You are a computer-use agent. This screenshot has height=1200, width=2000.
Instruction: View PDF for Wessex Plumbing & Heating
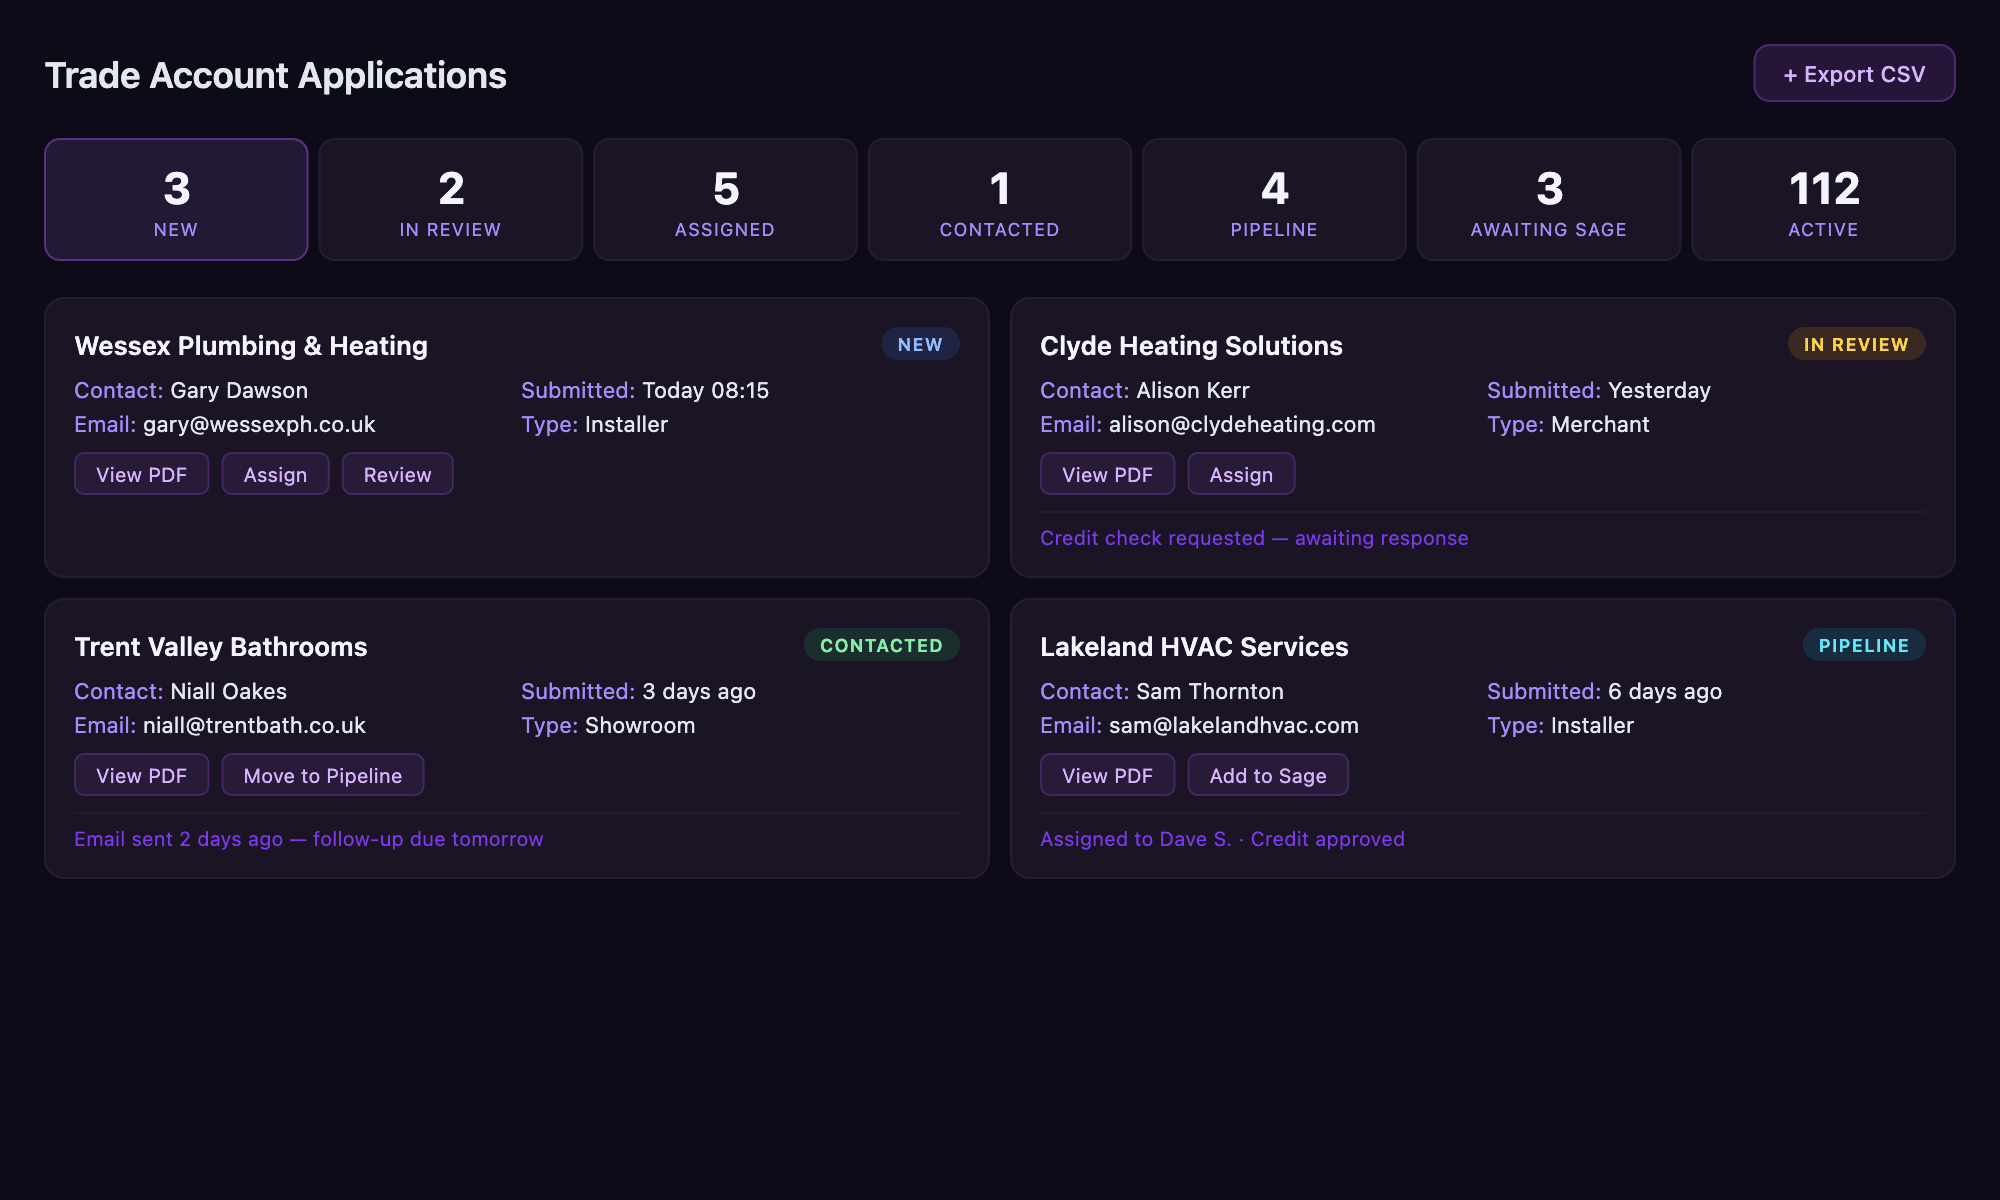(x=141, y=474)
